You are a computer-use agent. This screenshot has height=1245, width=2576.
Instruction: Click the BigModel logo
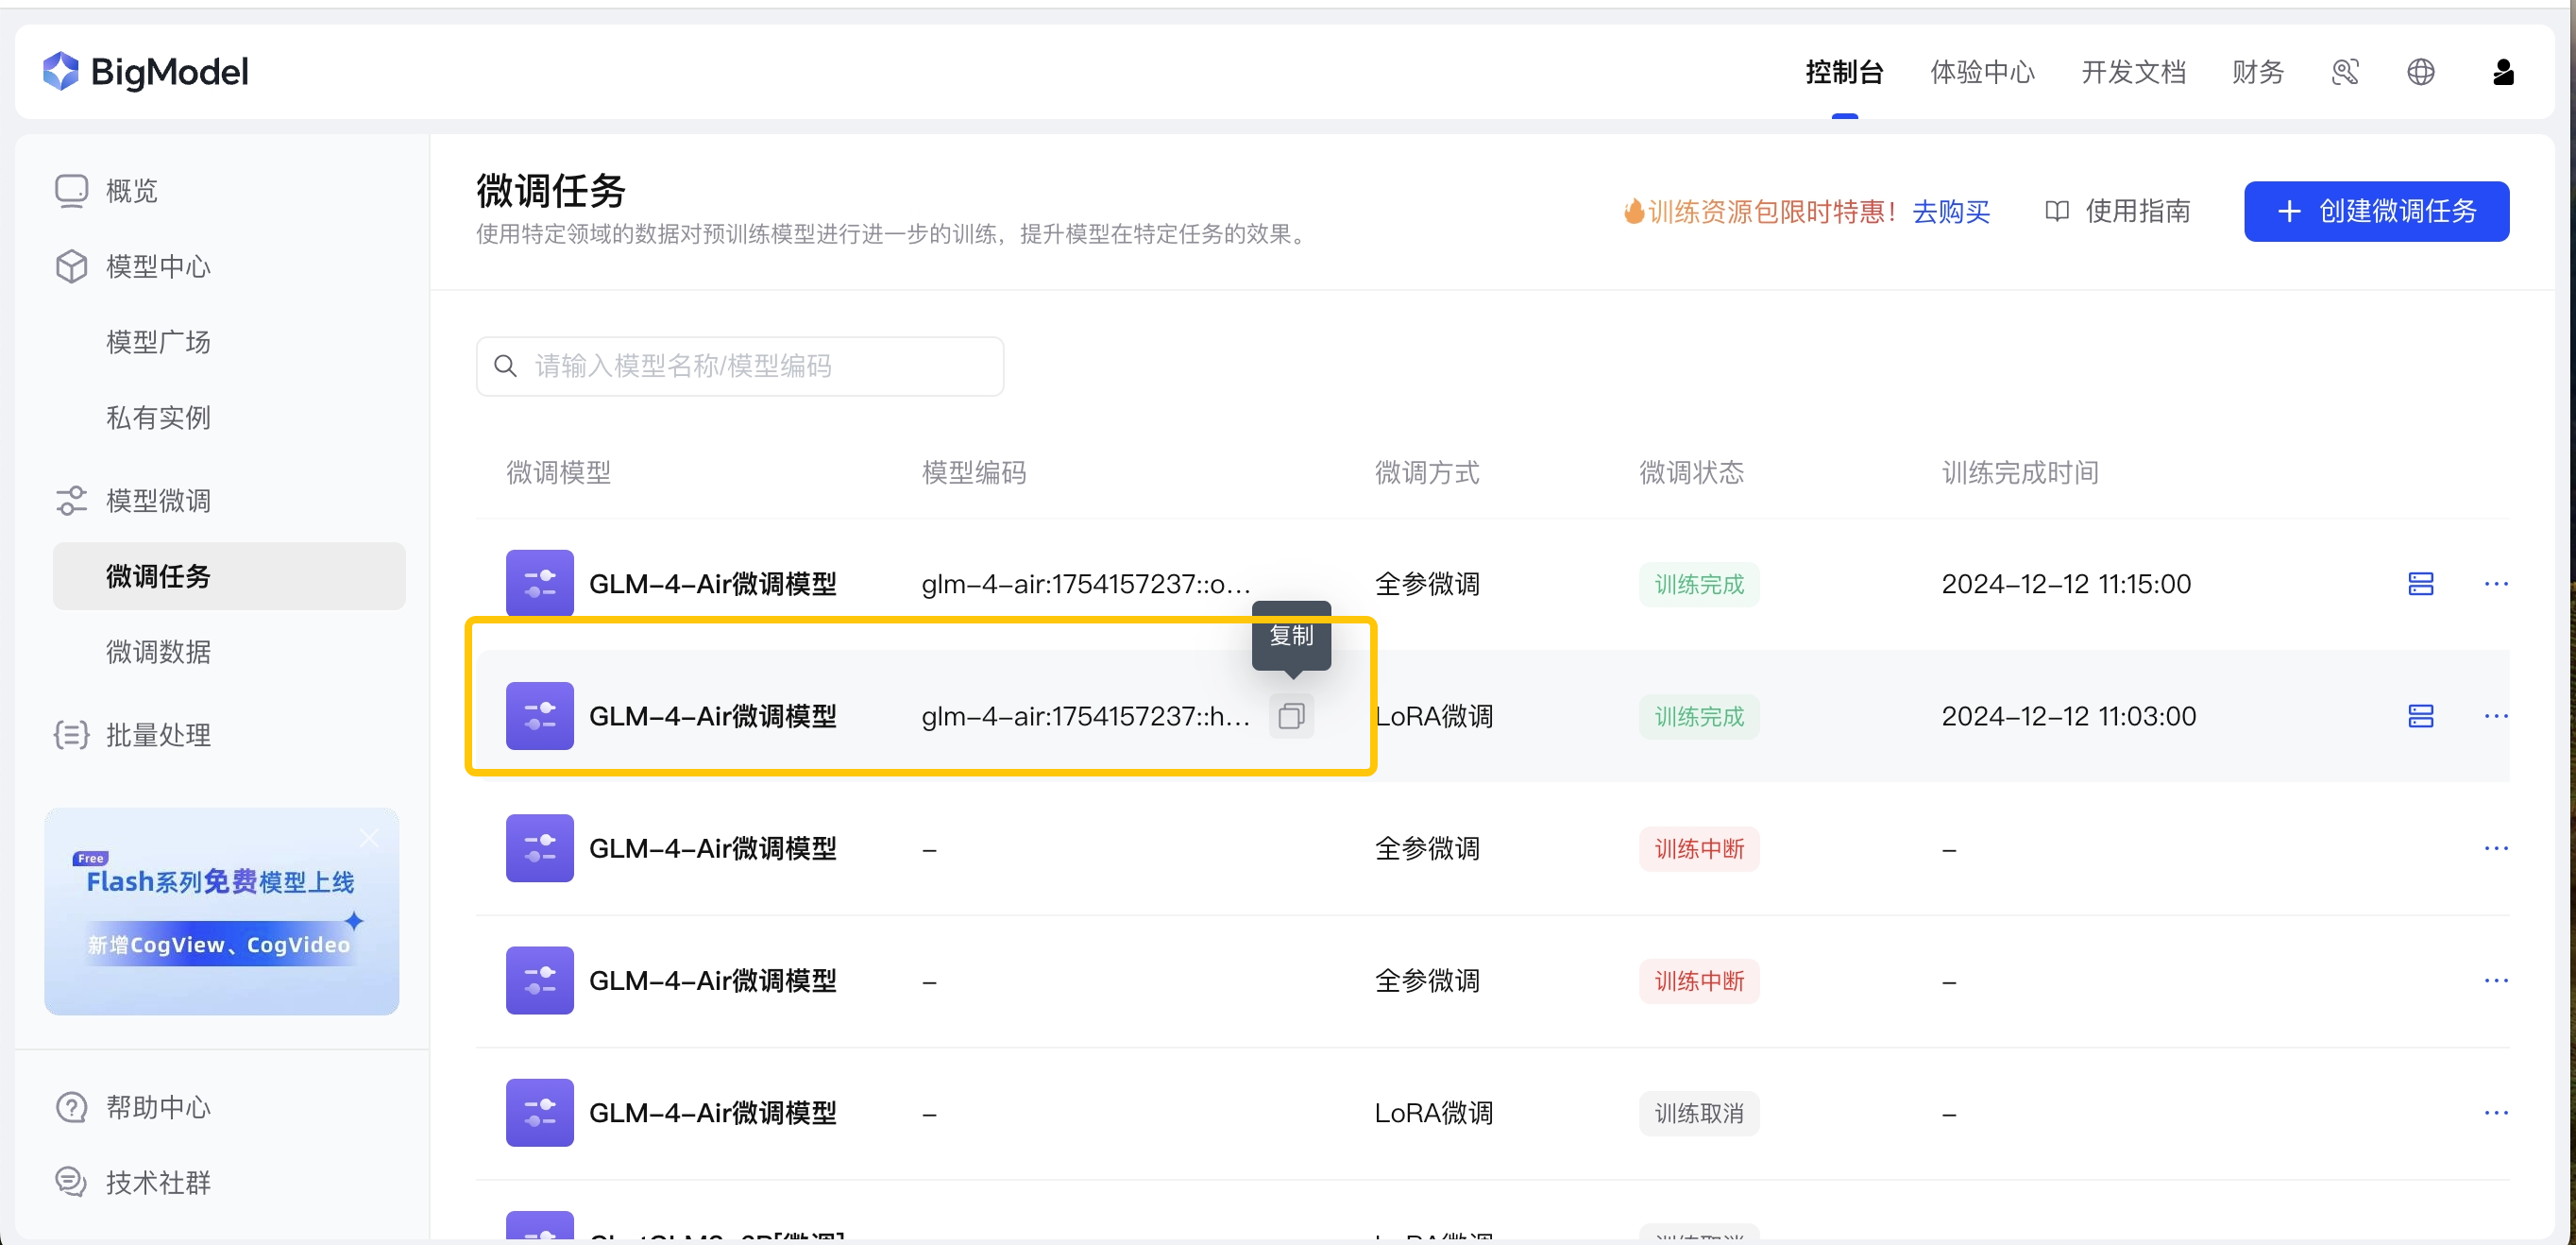(145, 72)
